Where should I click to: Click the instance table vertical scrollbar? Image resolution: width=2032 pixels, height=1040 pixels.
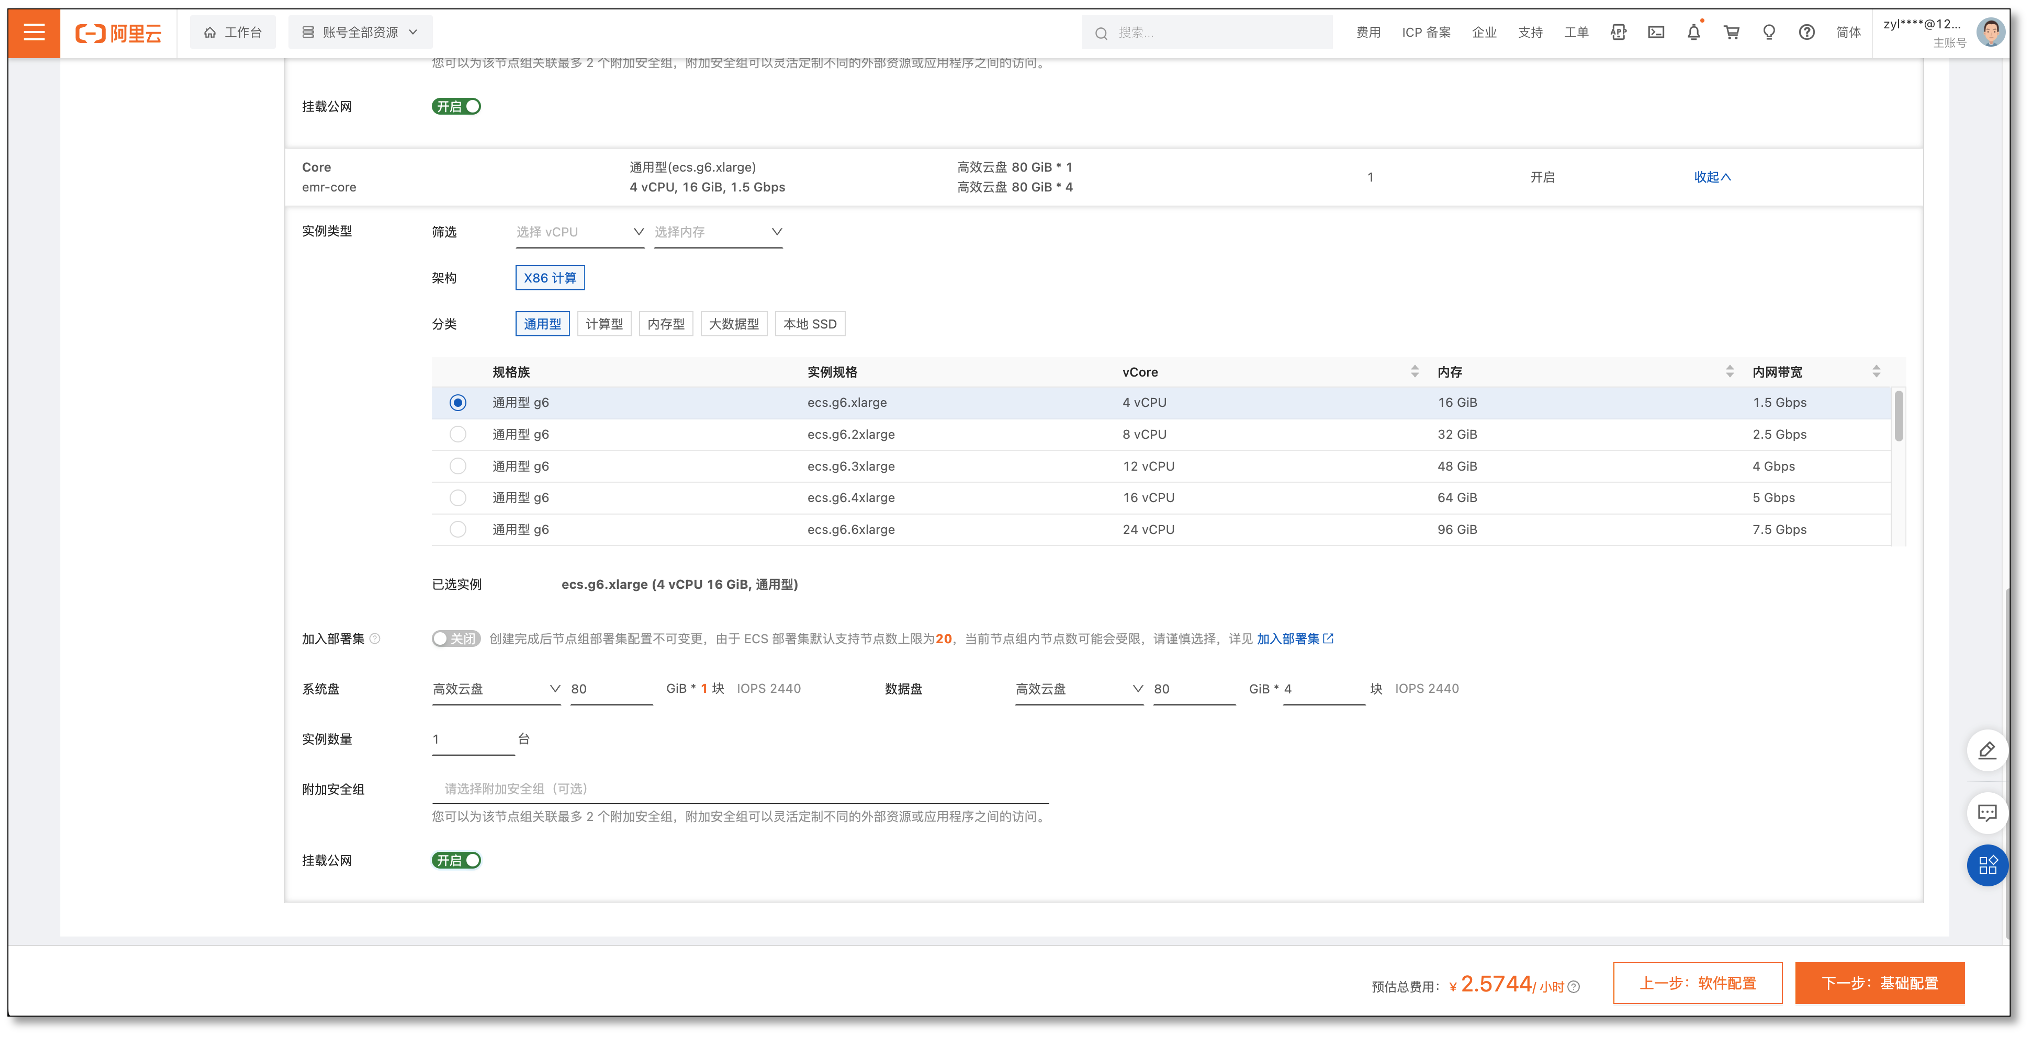tap(1898, 416)
